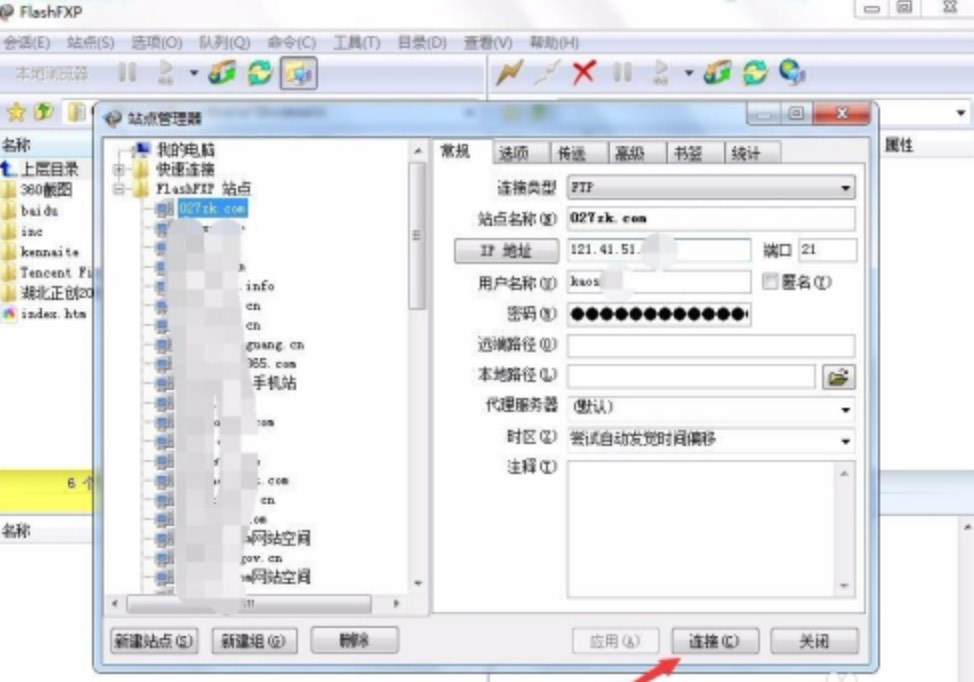This screenshot has width=974, height=682.
Task: Open the 查看(V) menu
Action: (488, 43)
